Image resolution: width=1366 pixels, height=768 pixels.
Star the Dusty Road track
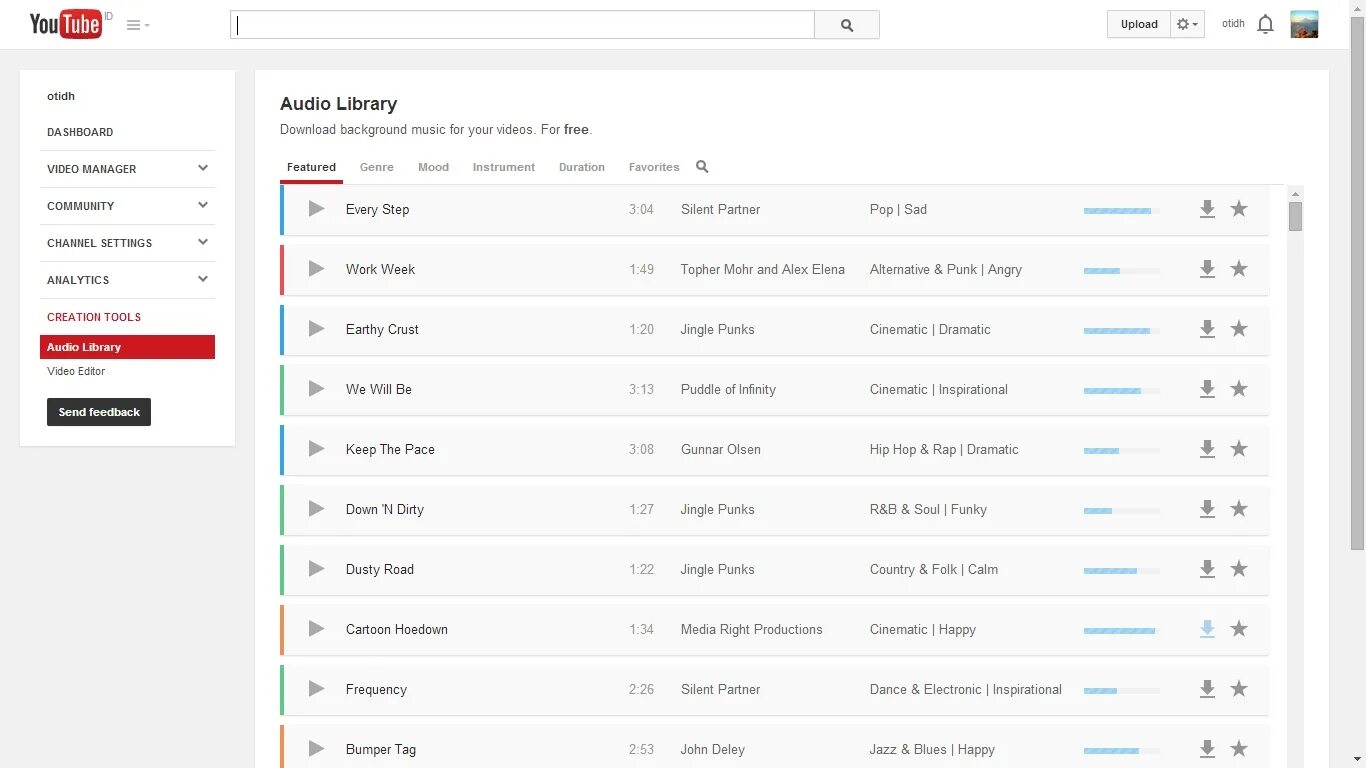point(1239,568)
